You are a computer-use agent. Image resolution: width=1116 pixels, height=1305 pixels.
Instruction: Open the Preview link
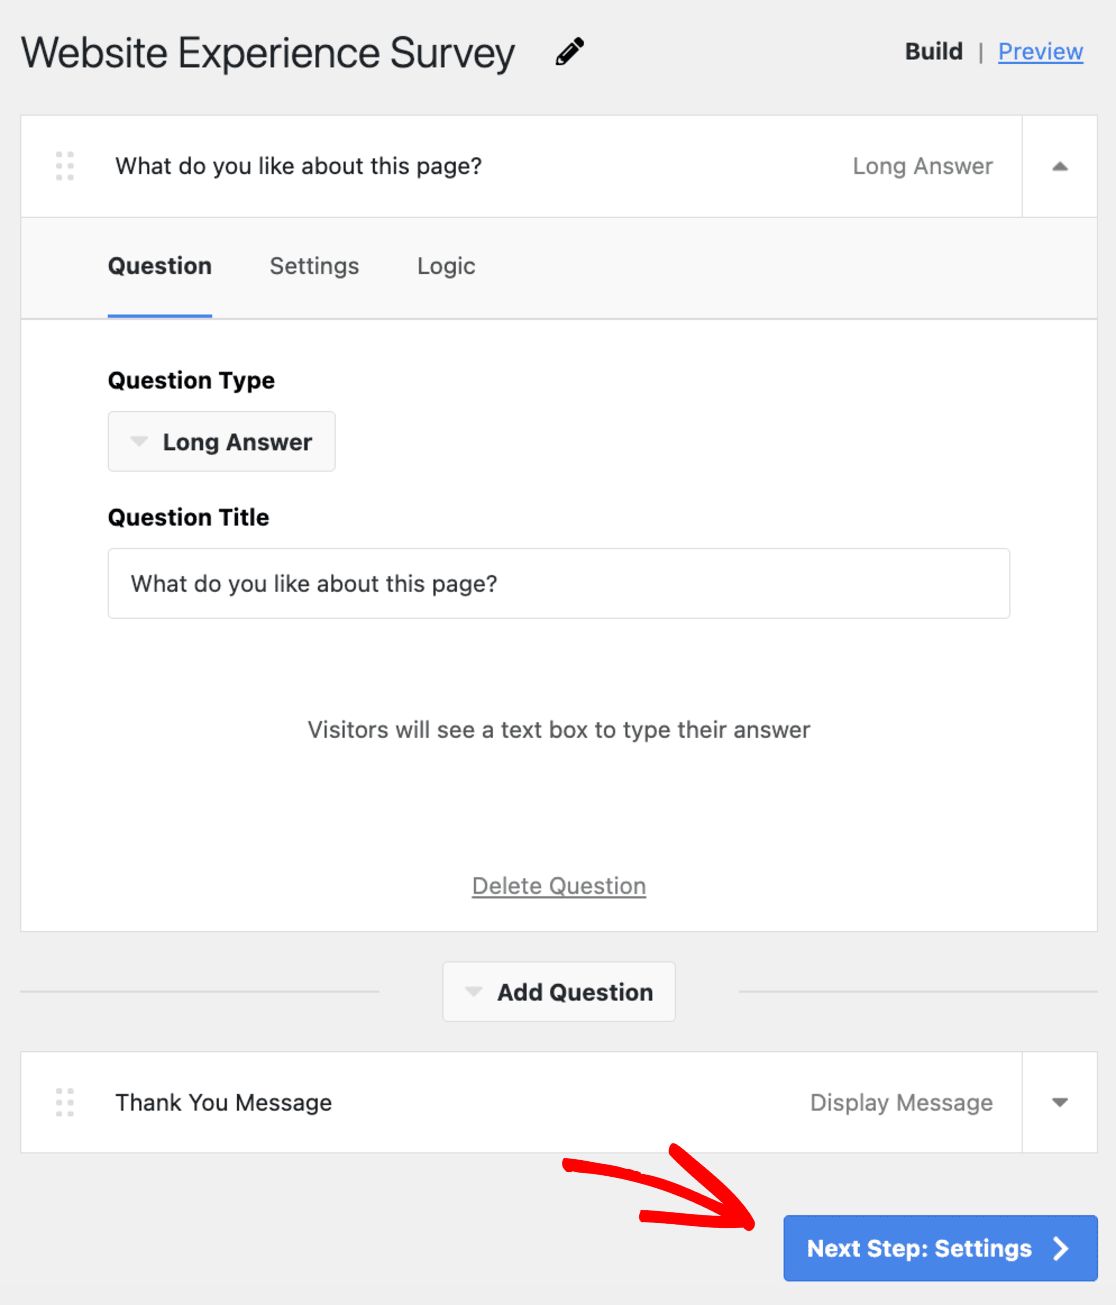click(x=1040, y=51)
